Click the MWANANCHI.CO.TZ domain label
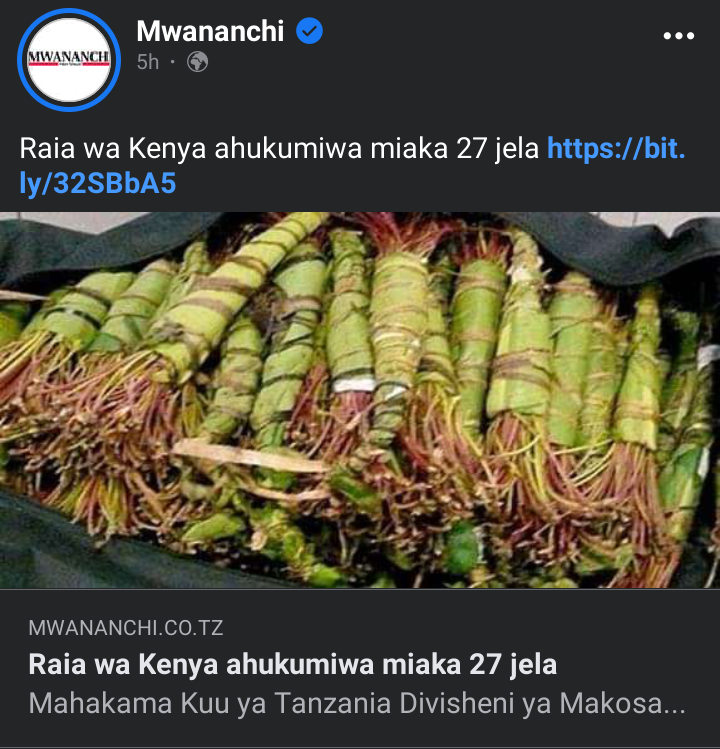This screenshot has width=720, height=749. 126,628
